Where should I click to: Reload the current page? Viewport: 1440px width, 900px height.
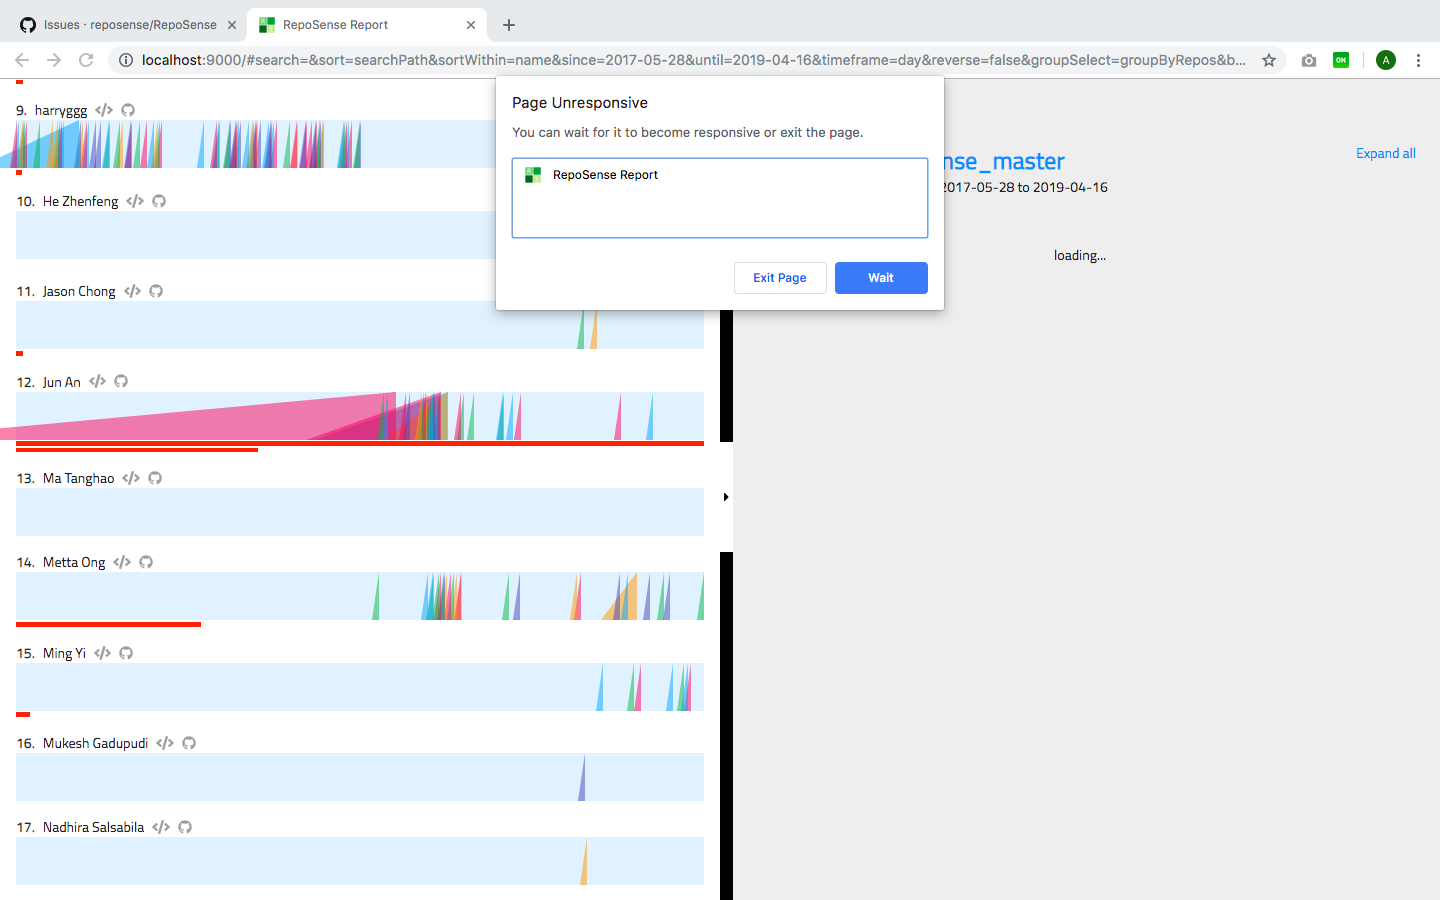[x=87, y=60]
